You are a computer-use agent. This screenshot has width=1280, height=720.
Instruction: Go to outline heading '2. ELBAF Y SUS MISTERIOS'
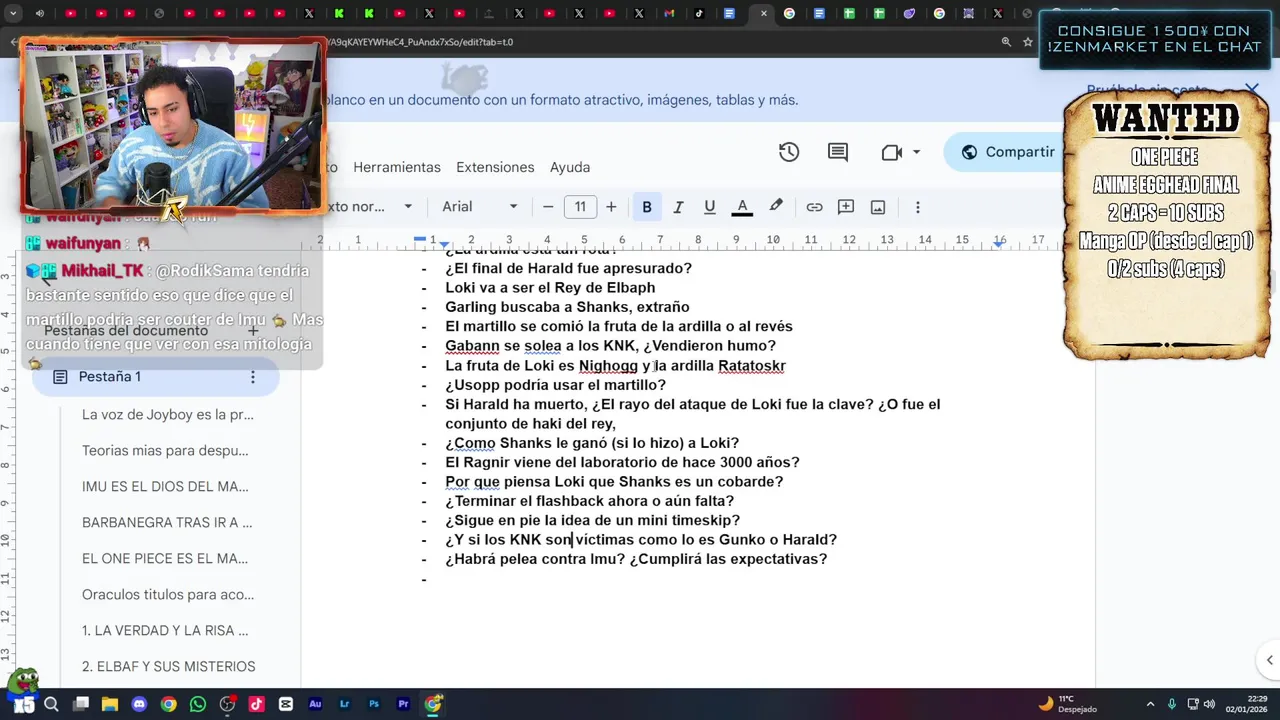pos(169,666)
